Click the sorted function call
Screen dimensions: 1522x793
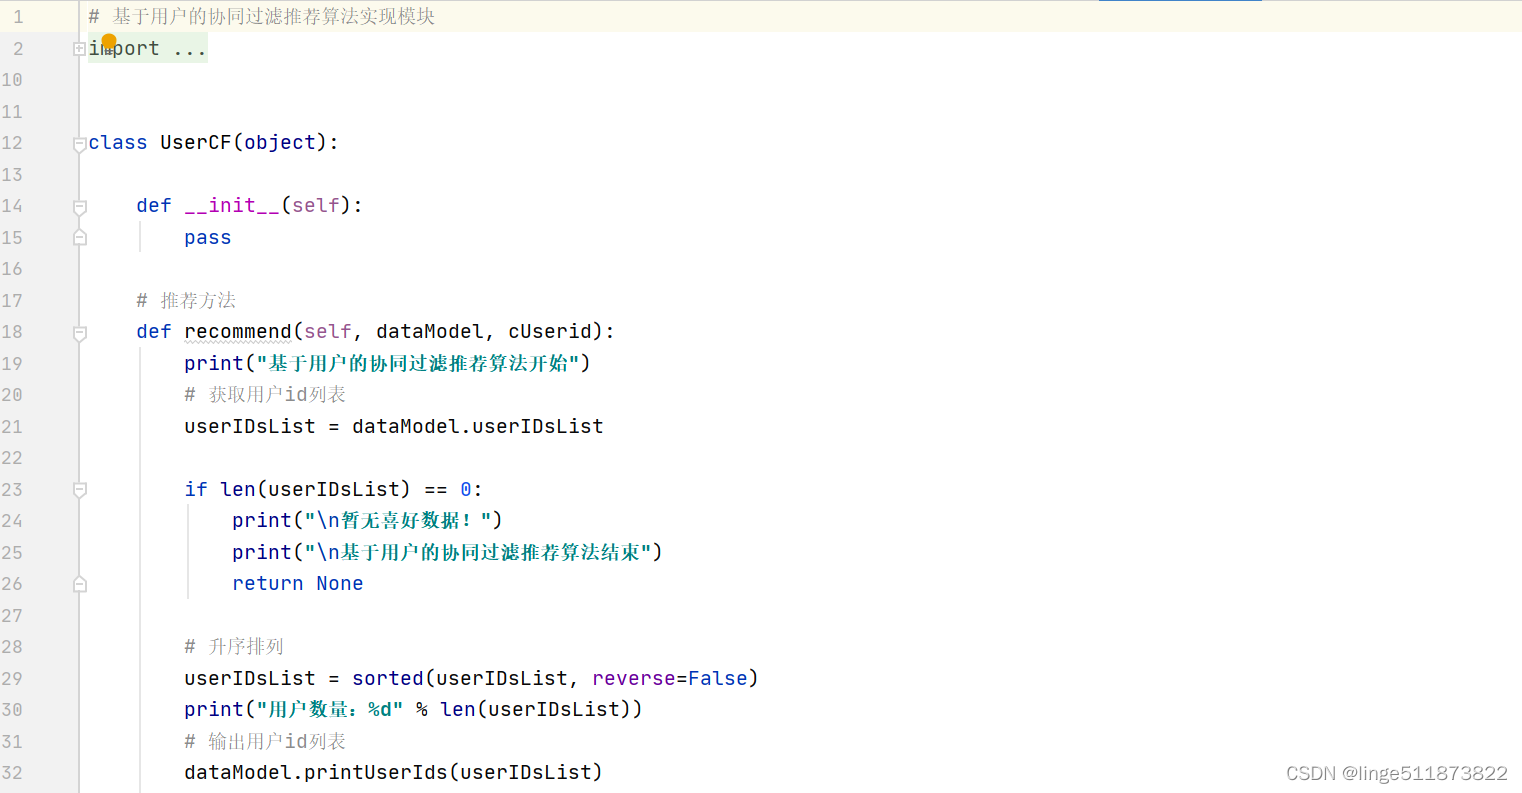(388, 679)
